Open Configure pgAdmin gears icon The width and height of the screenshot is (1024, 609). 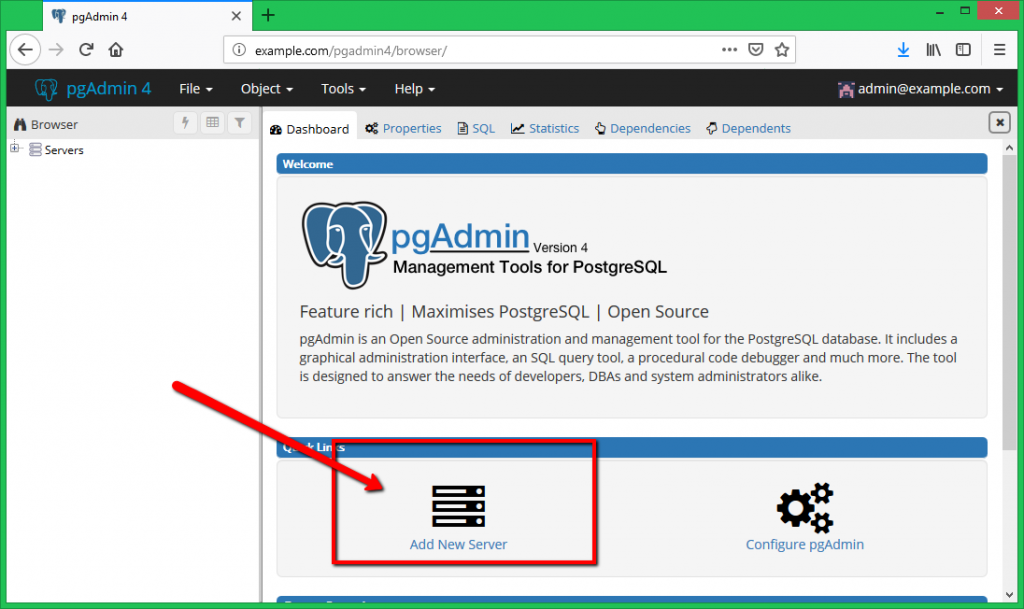click(804, 507)
